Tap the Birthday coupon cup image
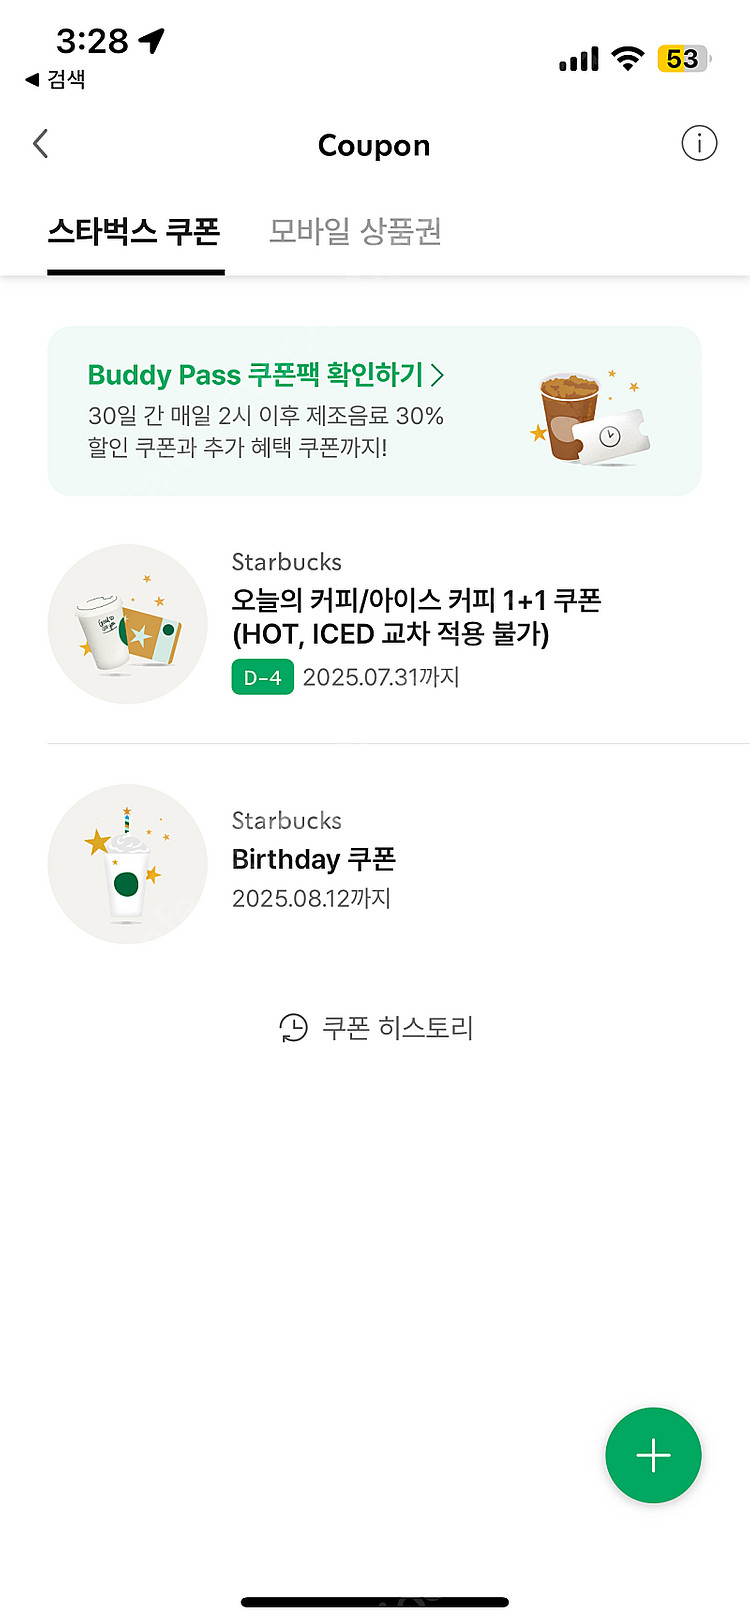This screenshot has height=1624, width=750. (127, 864)
